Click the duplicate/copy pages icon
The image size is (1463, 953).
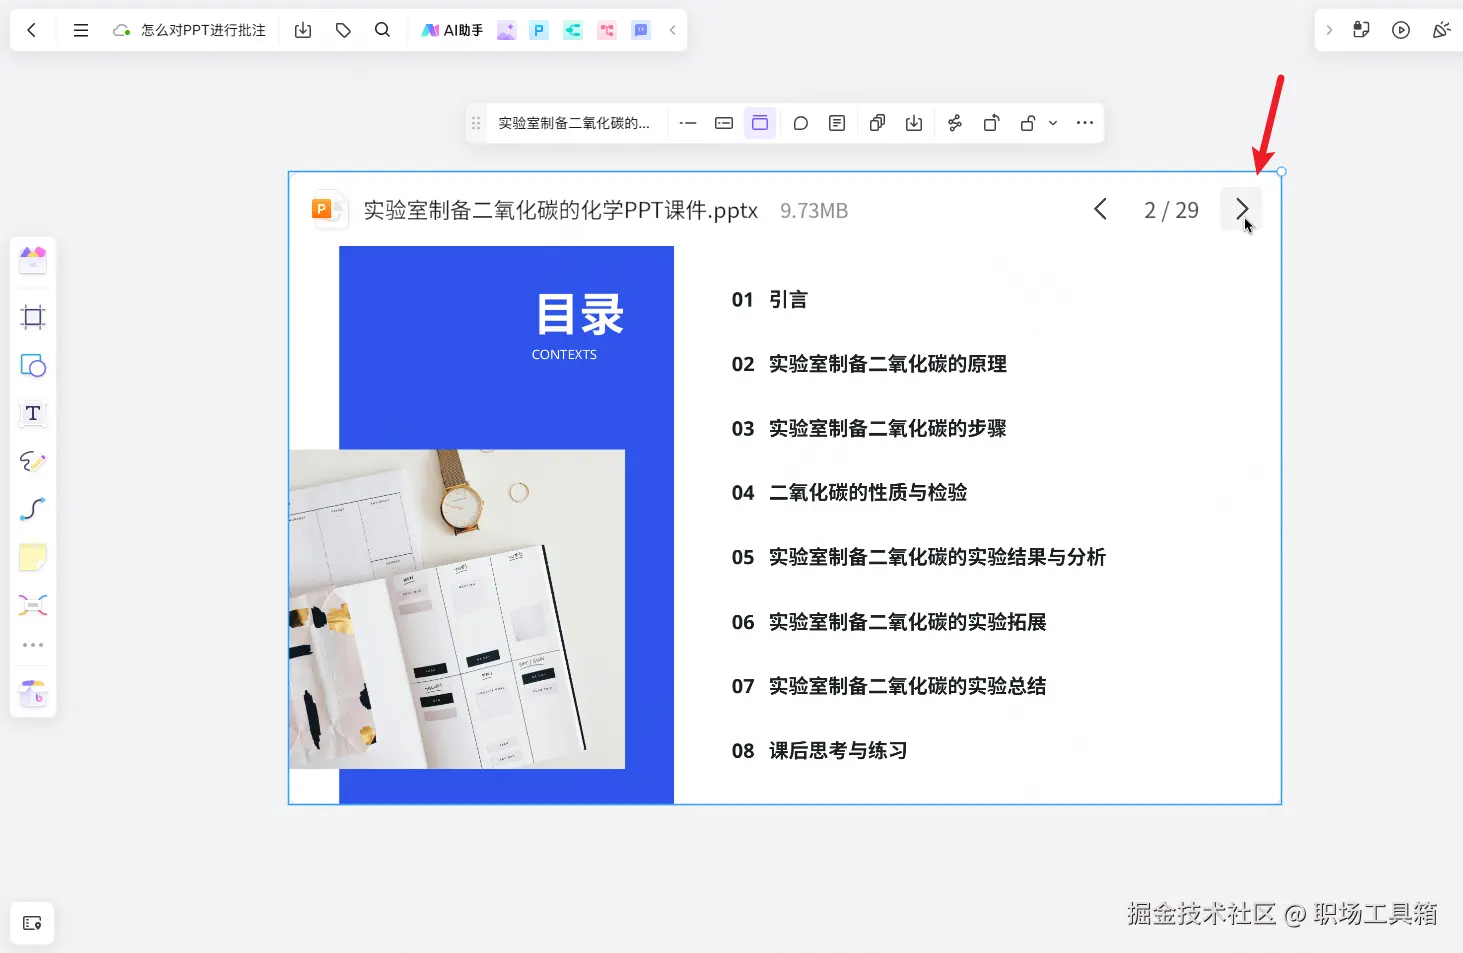click(877, 123)
